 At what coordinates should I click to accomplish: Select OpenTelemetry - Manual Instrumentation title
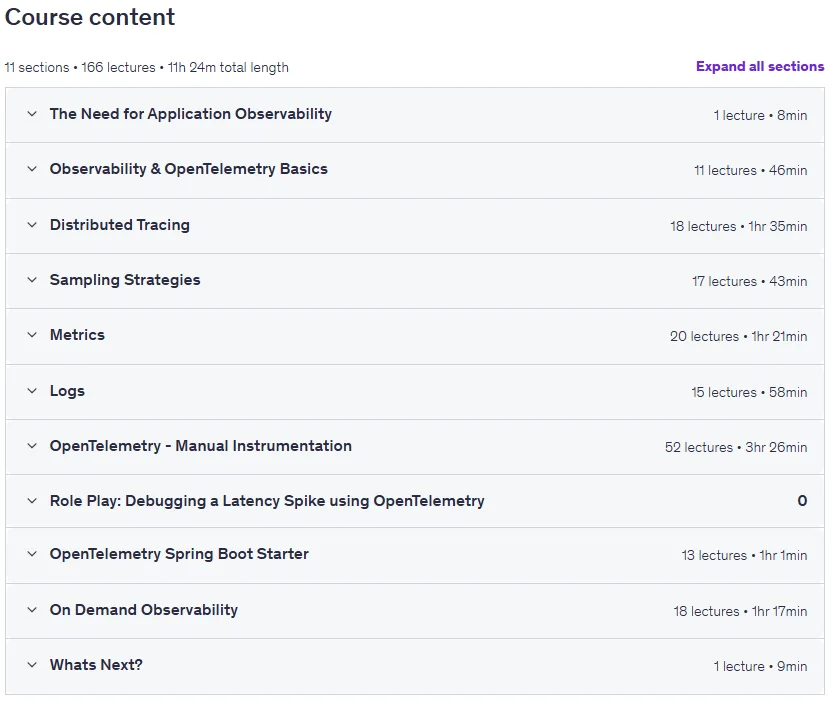click(x=201, y=446)
